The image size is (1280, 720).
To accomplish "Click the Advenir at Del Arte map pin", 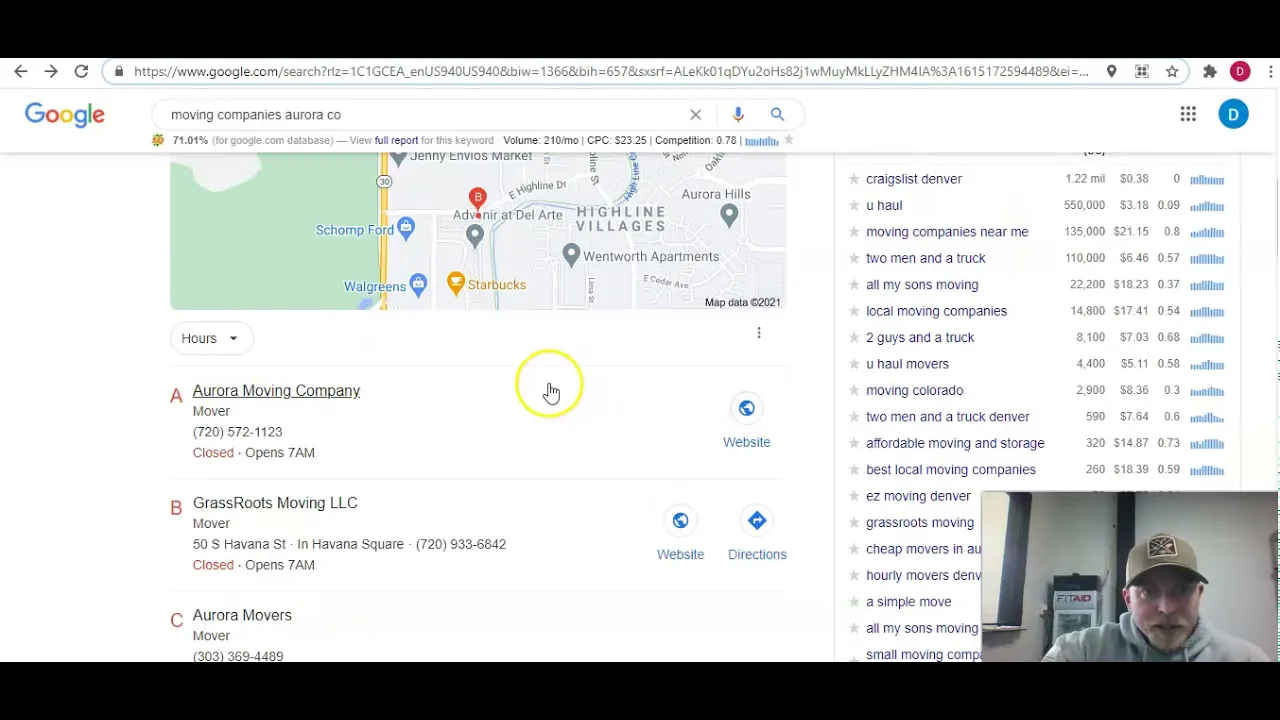I will coord(475,235).
